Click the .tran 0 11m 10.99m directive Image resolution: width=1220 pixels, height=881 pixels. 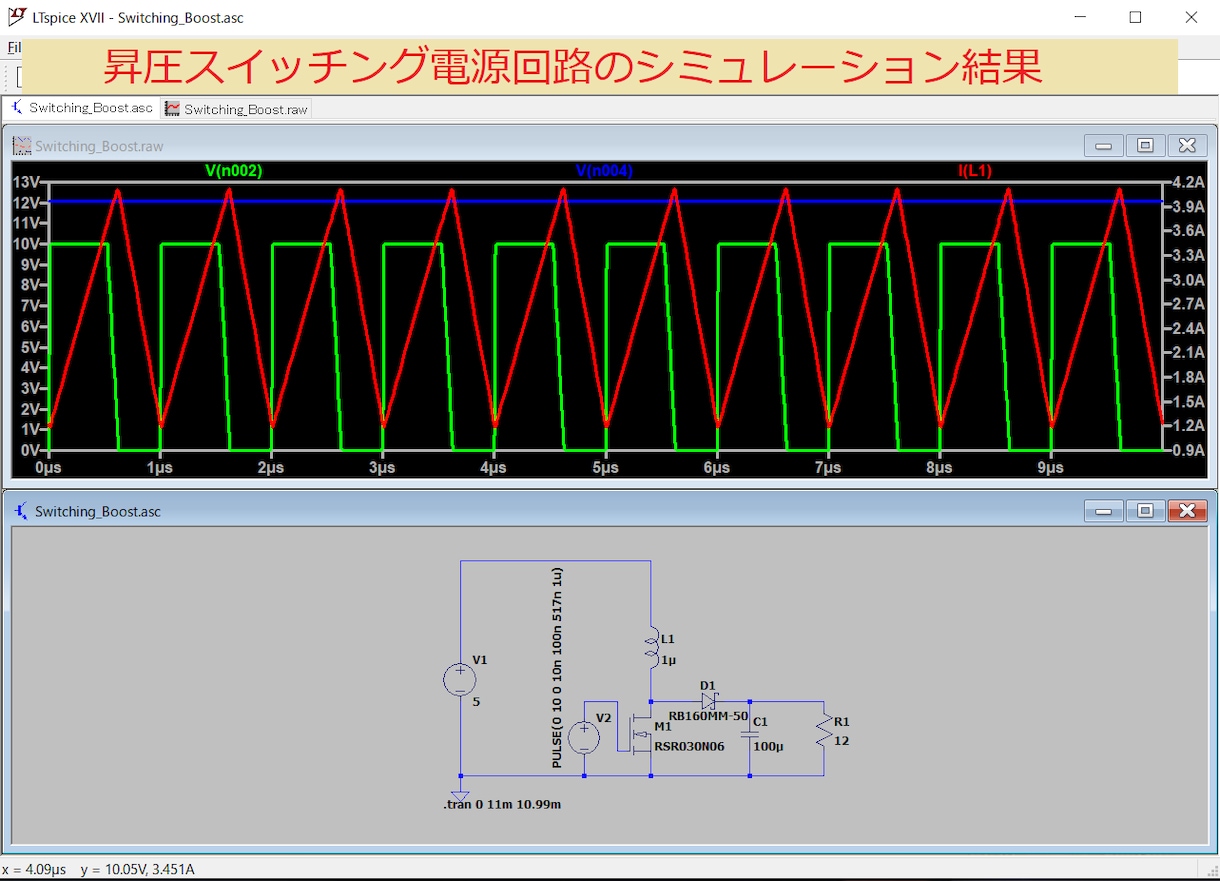click(x=502, y=804)
